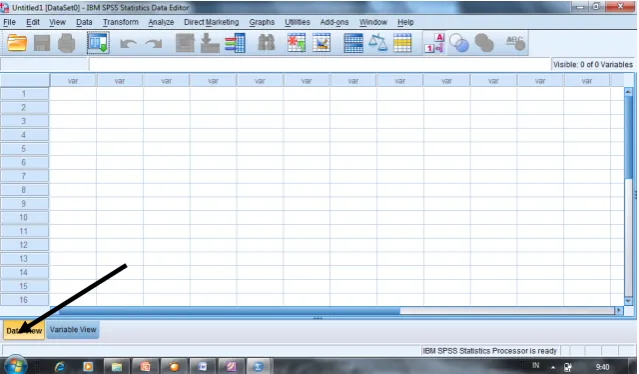
Task: Open the Graphs menu
Action: 262,22
